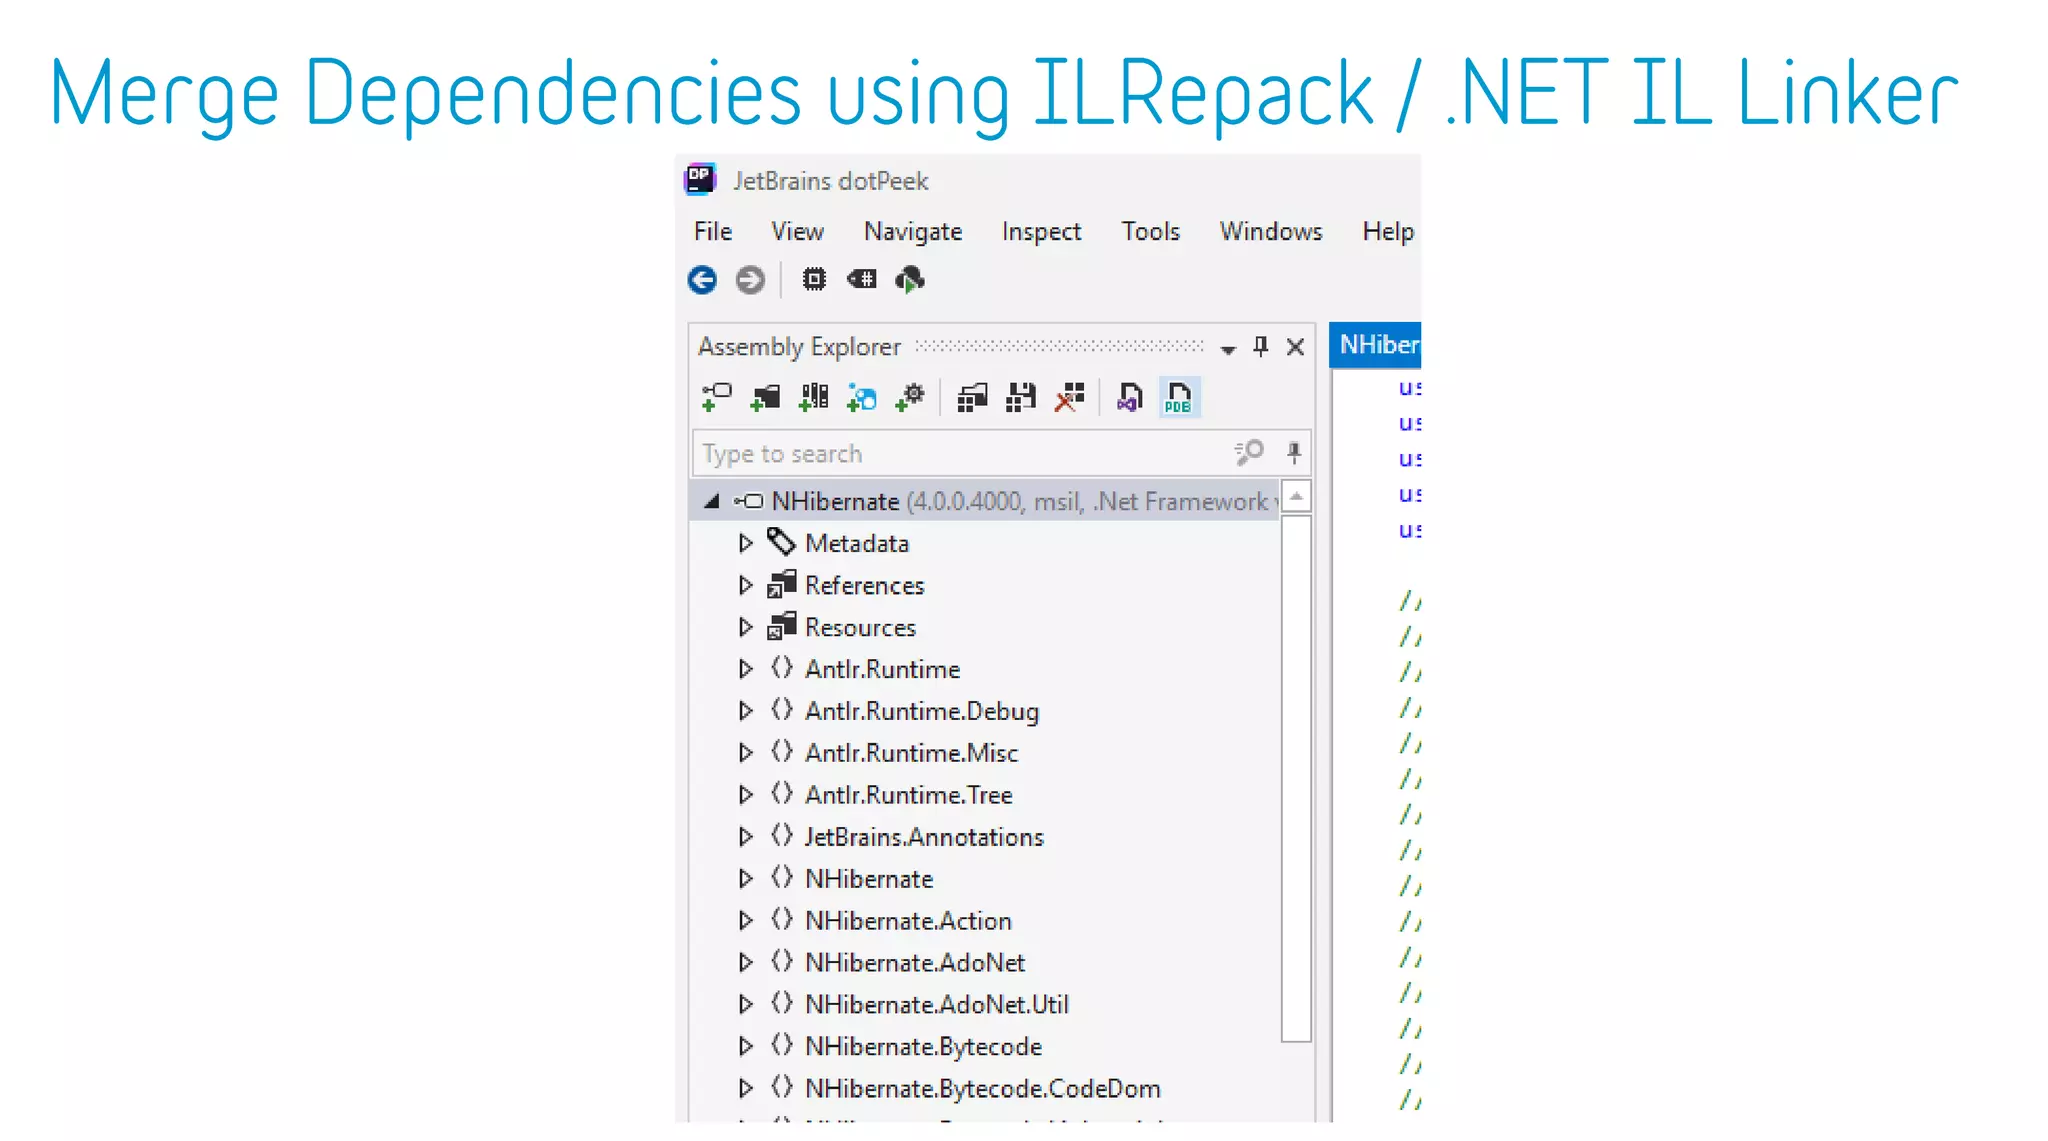Open Assembly Explorer window options dropdown arrow

coord(1228,348)
